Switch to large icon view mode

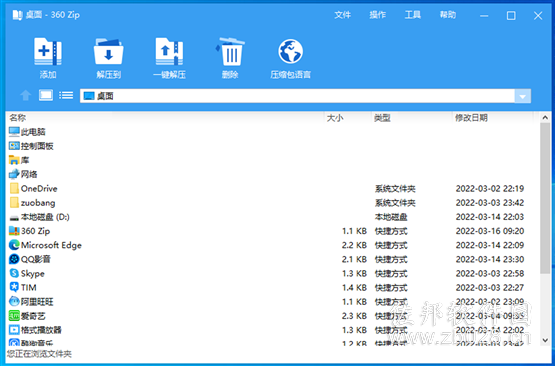click(46, 95)
